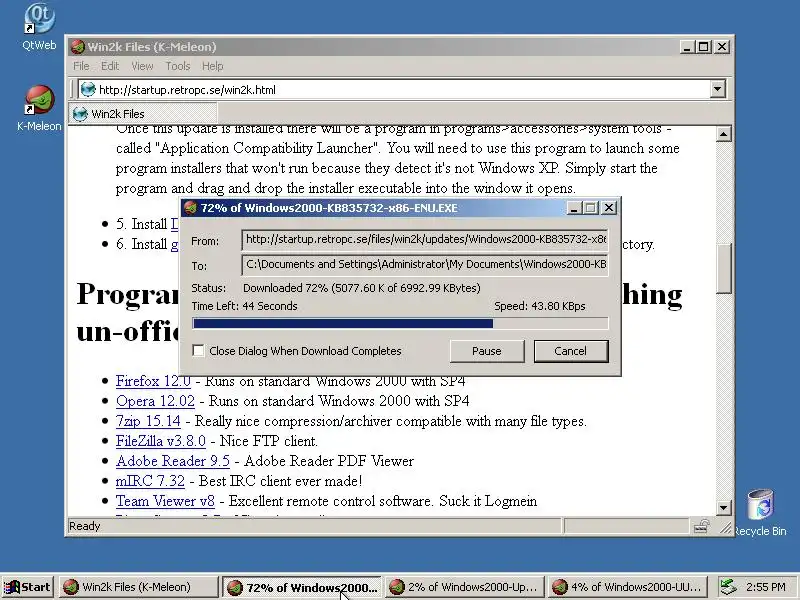Click the K-Meleon icon in the browser title bar
800x600 pixels.
pos(78,47)
